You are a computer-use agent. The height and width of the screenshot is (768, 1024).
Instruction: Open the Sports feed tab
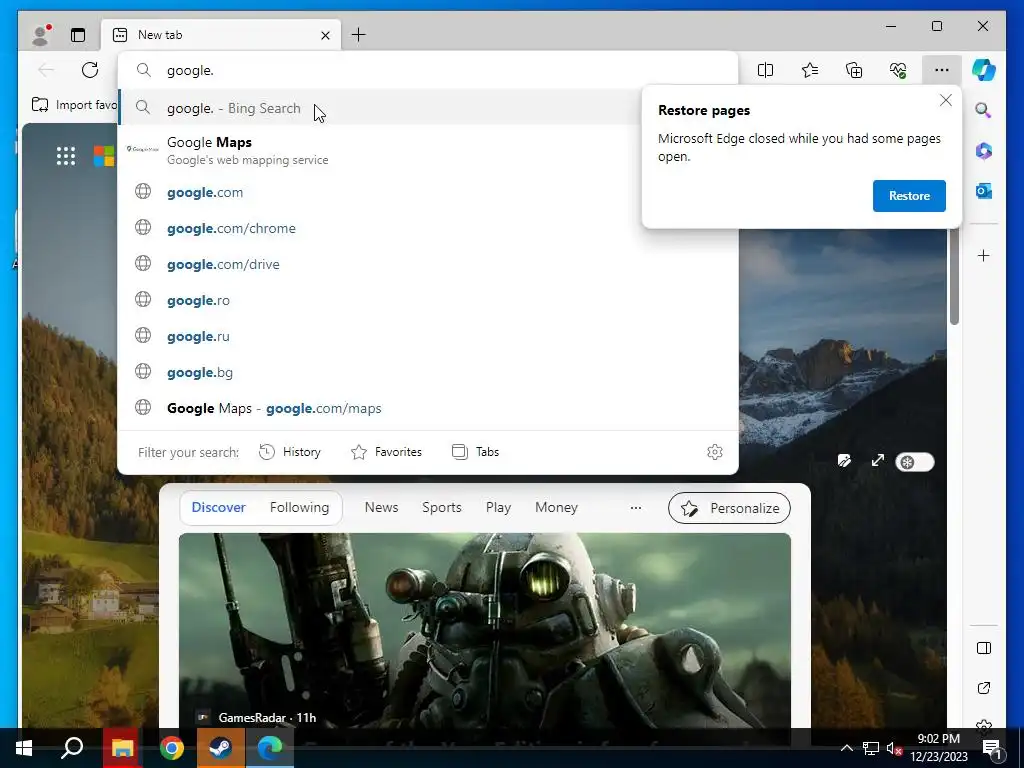click(x=441, y=507)
